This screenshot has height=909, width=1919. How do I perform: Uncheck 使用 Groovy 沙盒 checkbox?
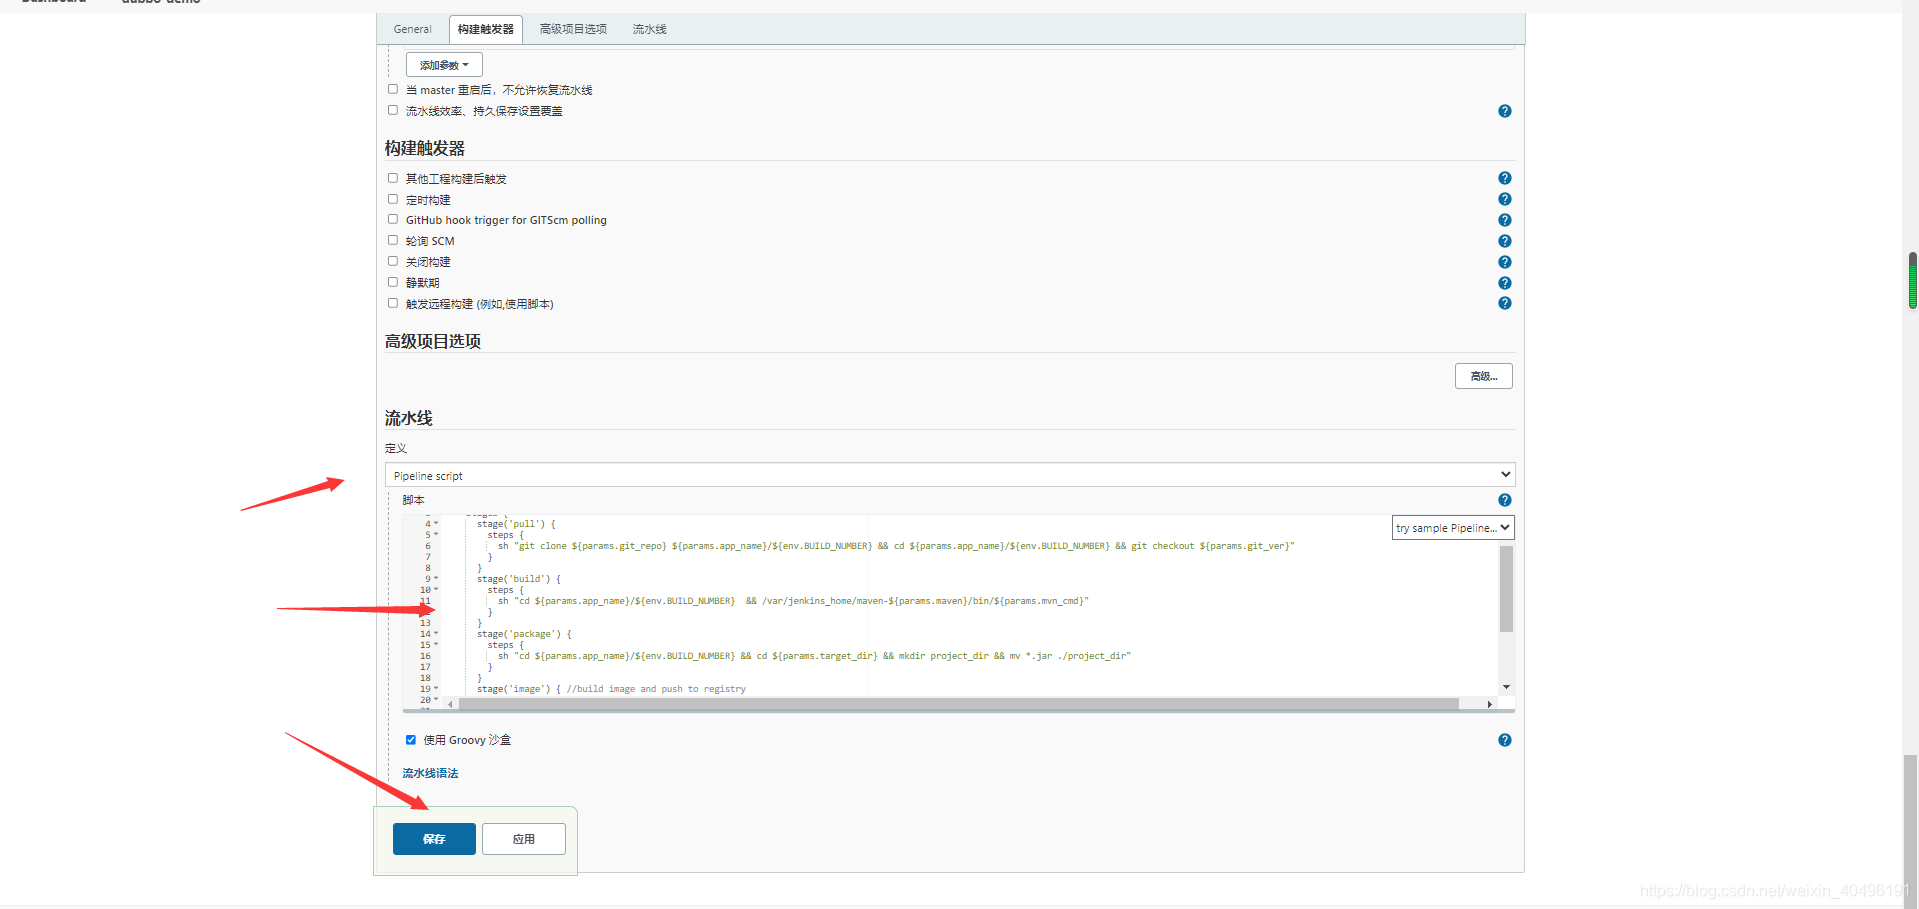pos(411,740)
